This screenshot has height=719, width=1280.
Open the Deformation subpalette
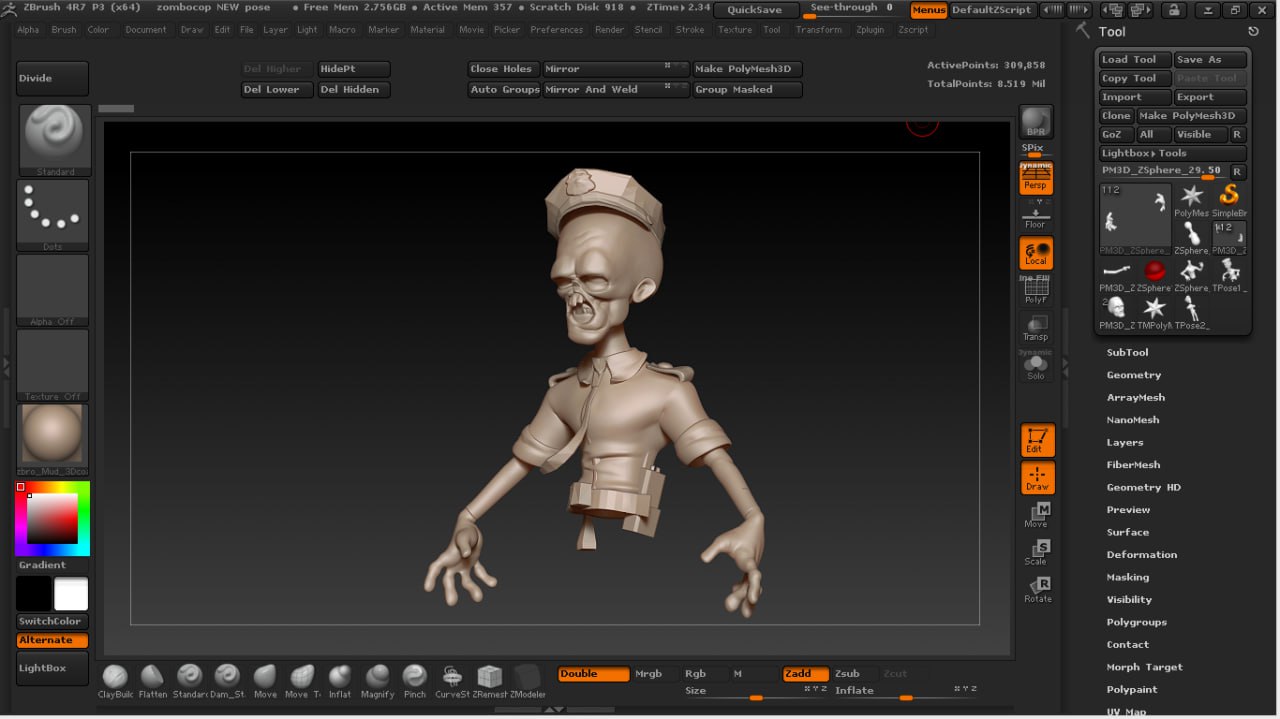[x=1141, y=554]
